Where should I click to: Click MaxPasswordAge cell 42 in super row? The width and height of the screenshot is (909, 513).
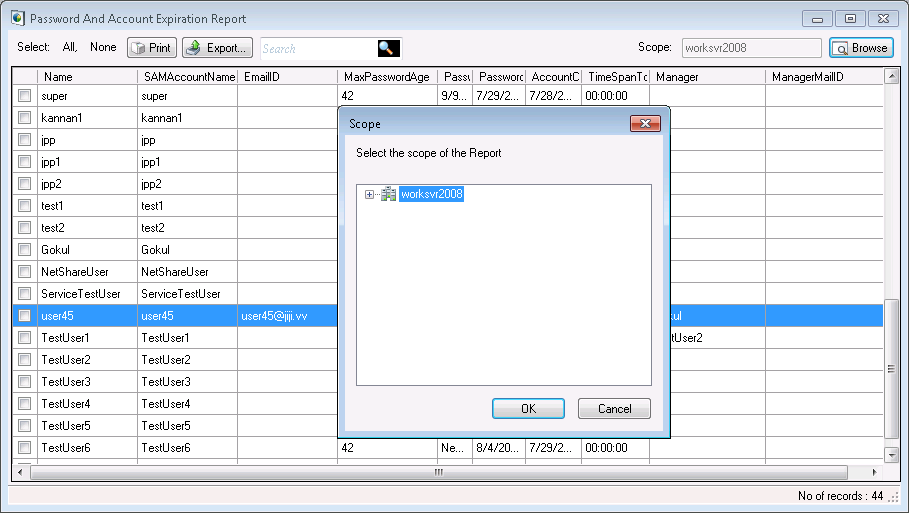[388, 96]
